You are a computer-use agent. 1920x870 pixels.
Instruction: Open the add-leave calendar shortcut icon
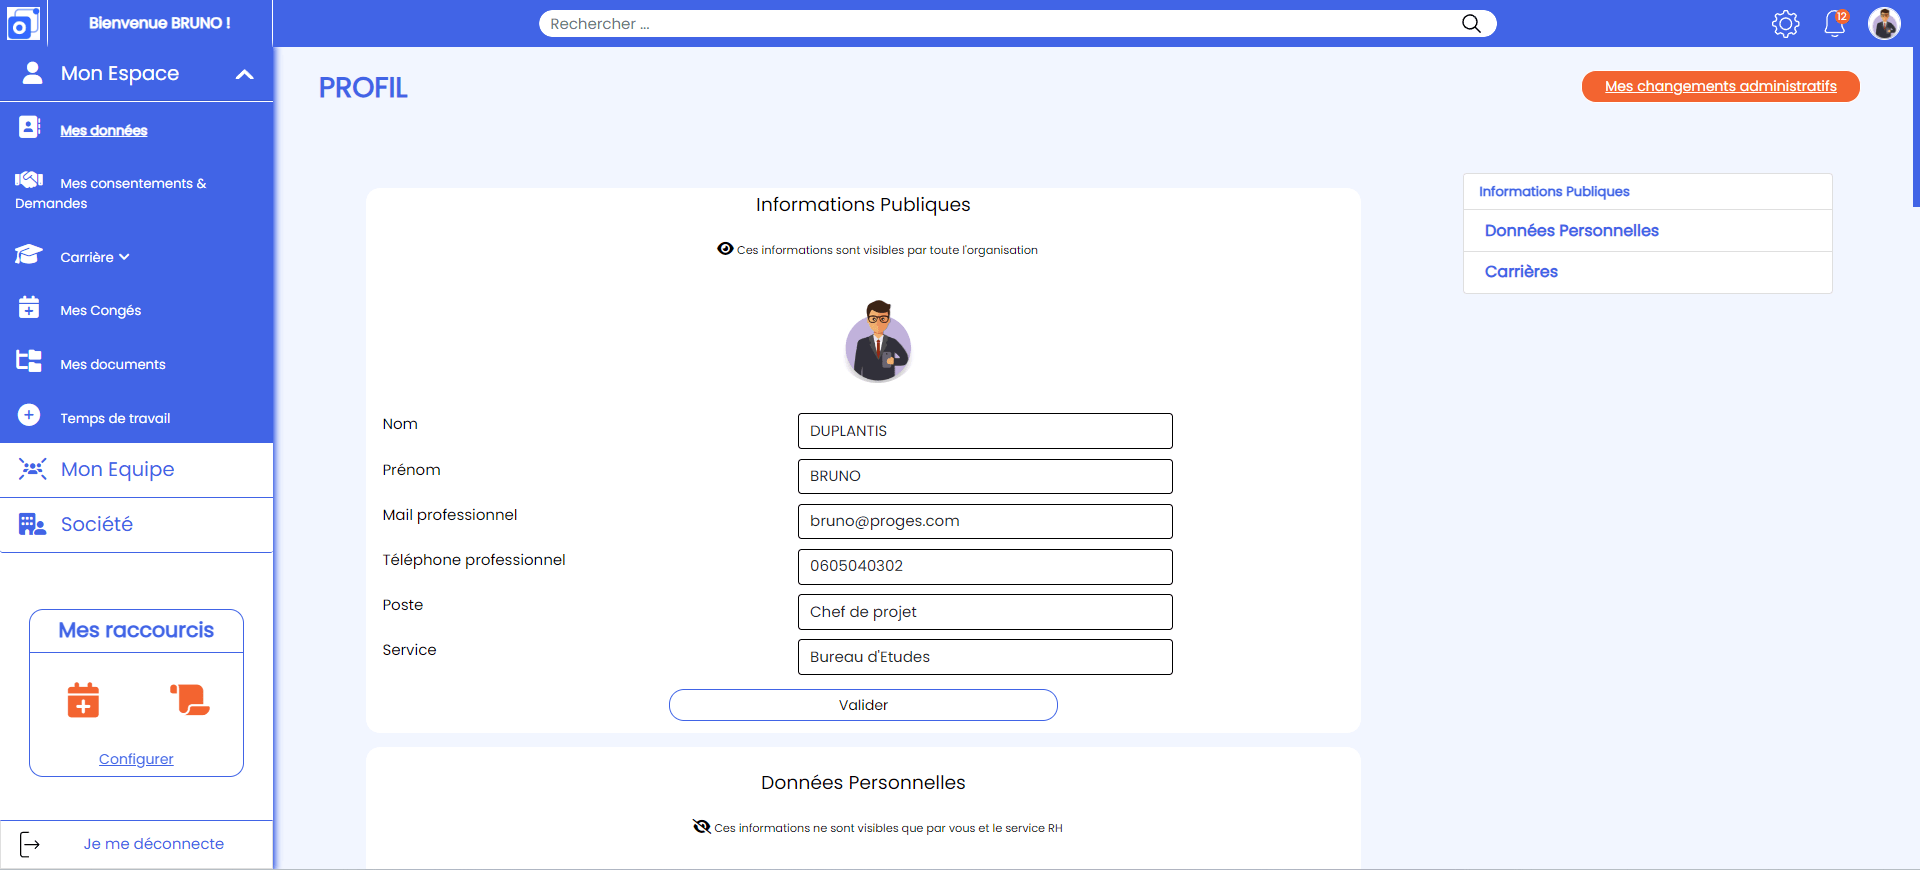click(x=83, y=700)
